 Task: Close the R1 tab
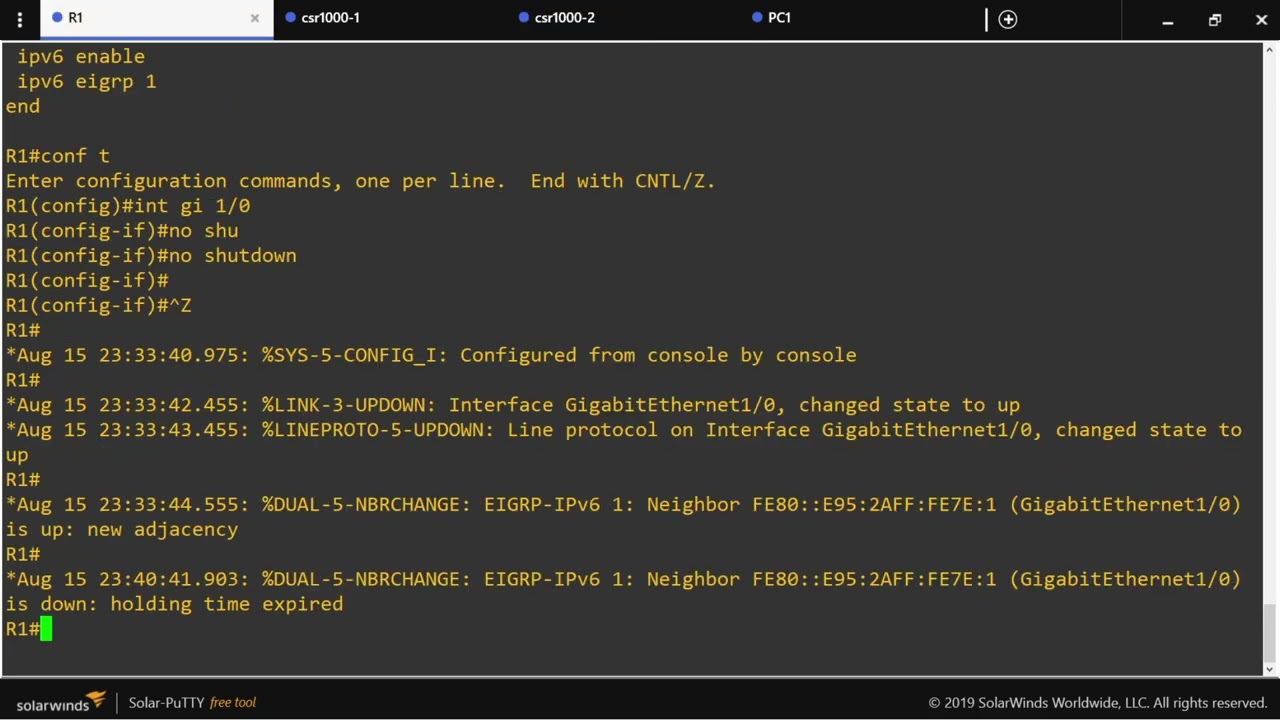click(255, 18)
